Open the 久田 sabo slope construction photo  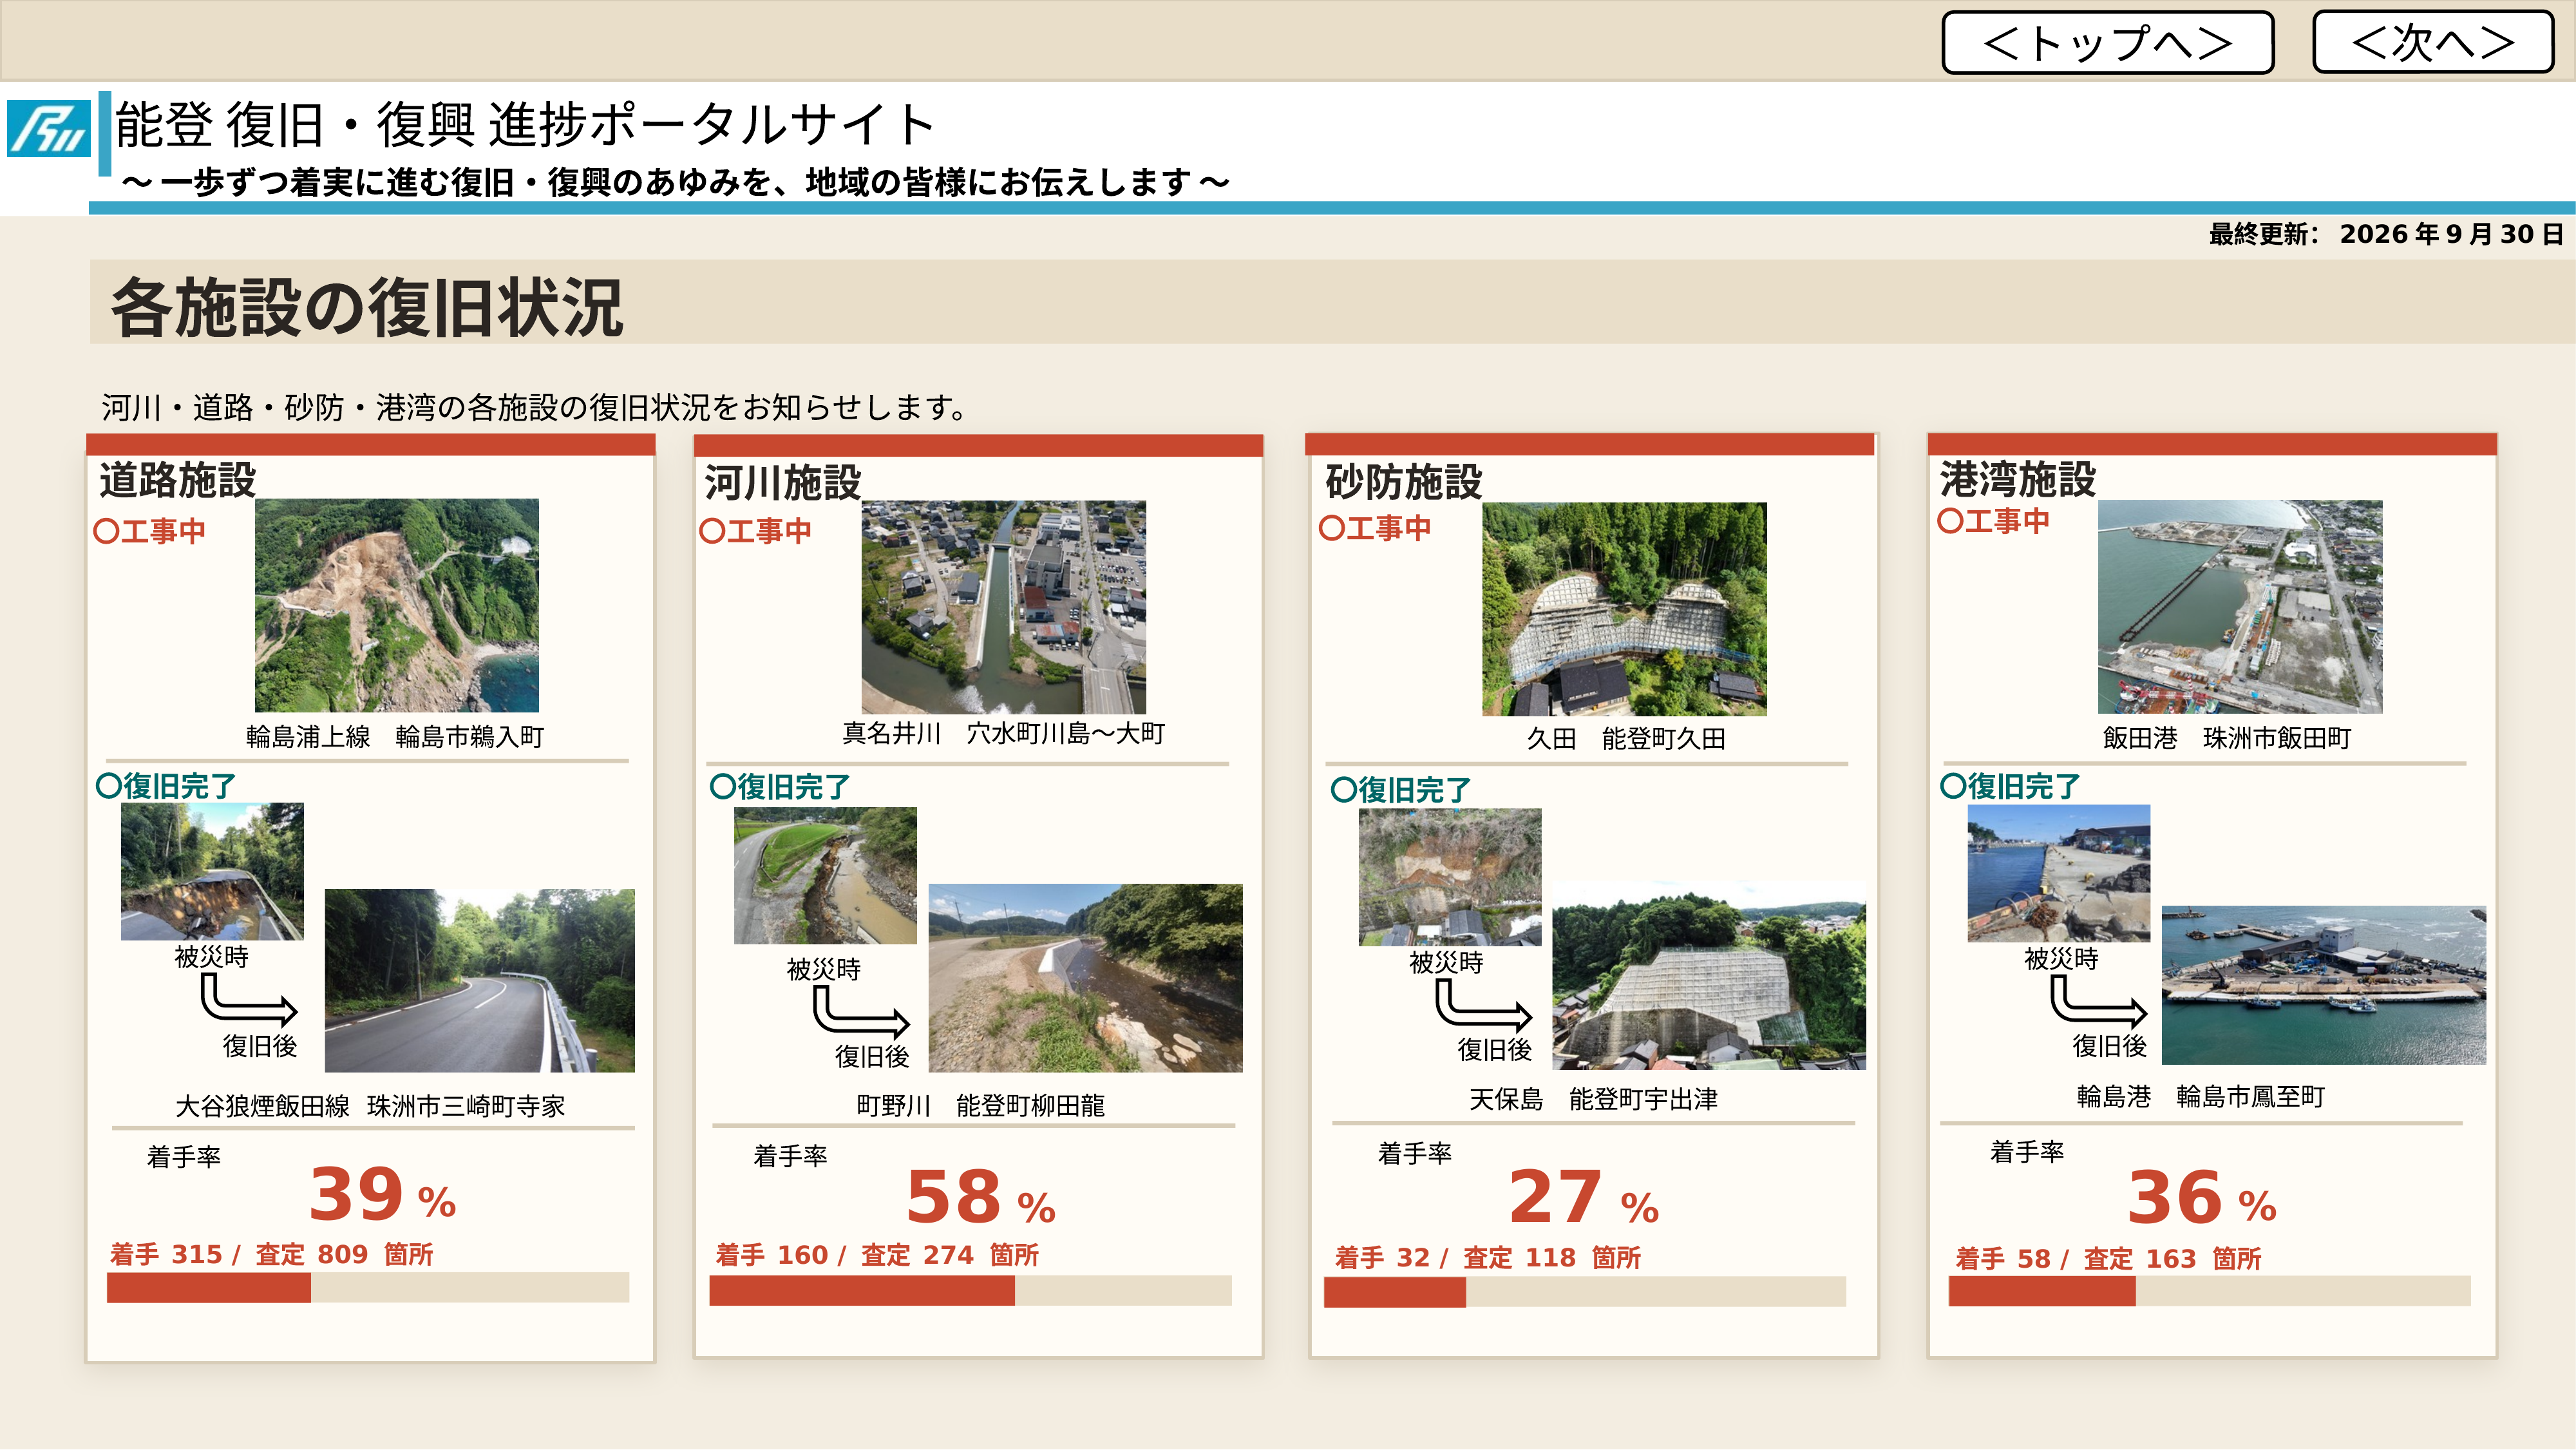click(x=1624, y=609)
